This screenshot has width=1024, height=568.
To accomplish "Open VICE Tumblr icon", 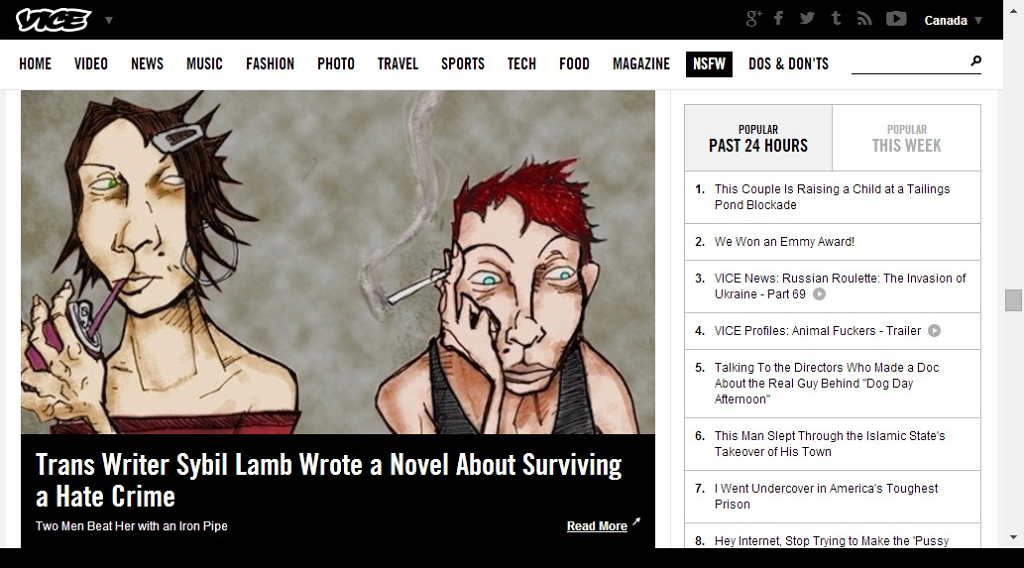I will [x=836, y=18].
